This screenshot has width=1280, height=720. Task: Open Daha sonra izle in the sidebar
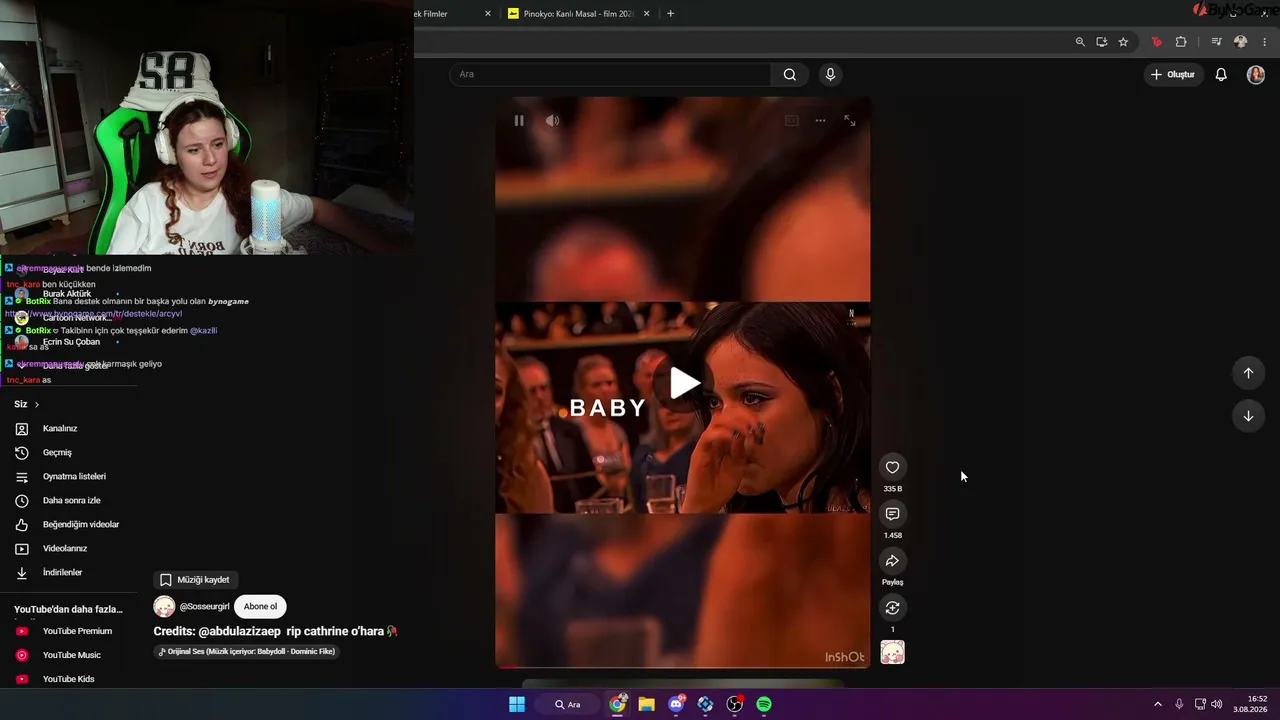(70, 501)
